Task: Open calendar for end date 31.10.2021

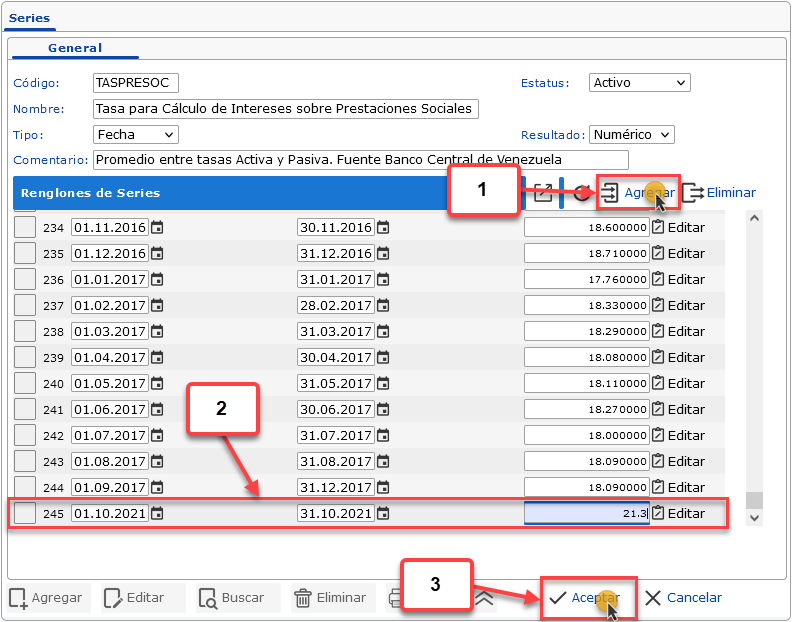Action: 383,514
